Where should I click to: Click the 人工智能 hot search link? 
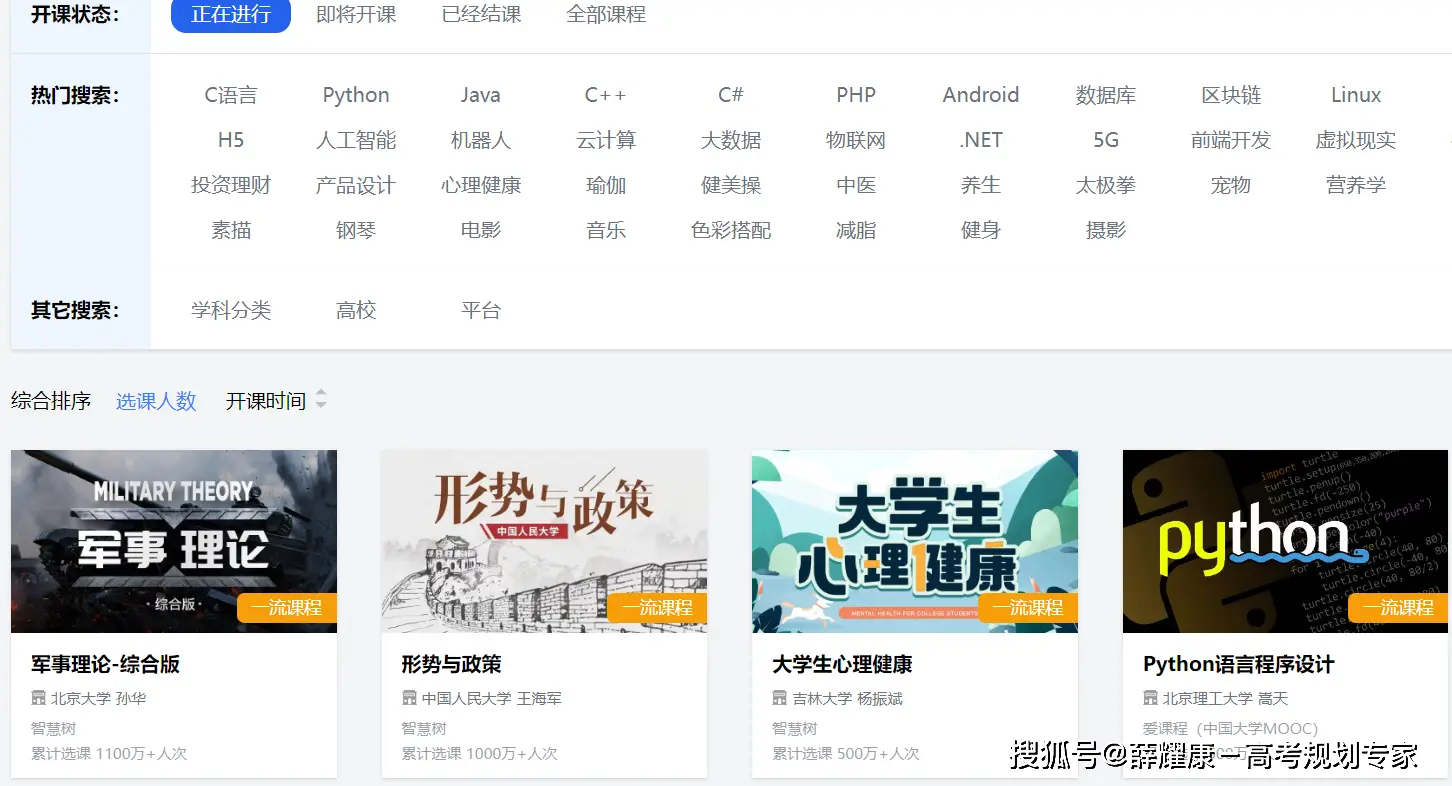(356, 140)
